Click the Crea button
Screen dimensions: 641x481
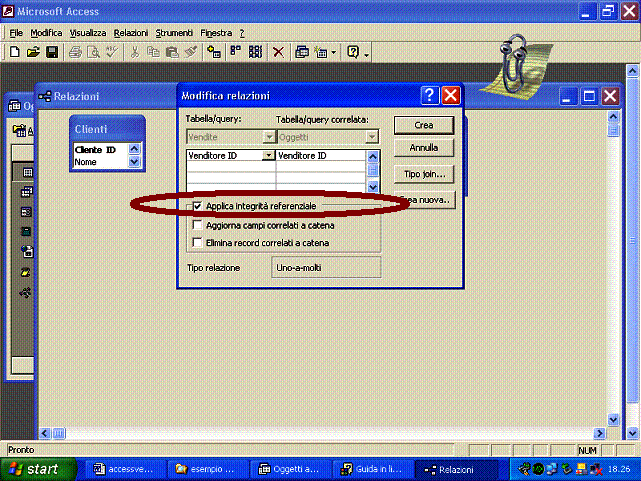click(424, 125)
